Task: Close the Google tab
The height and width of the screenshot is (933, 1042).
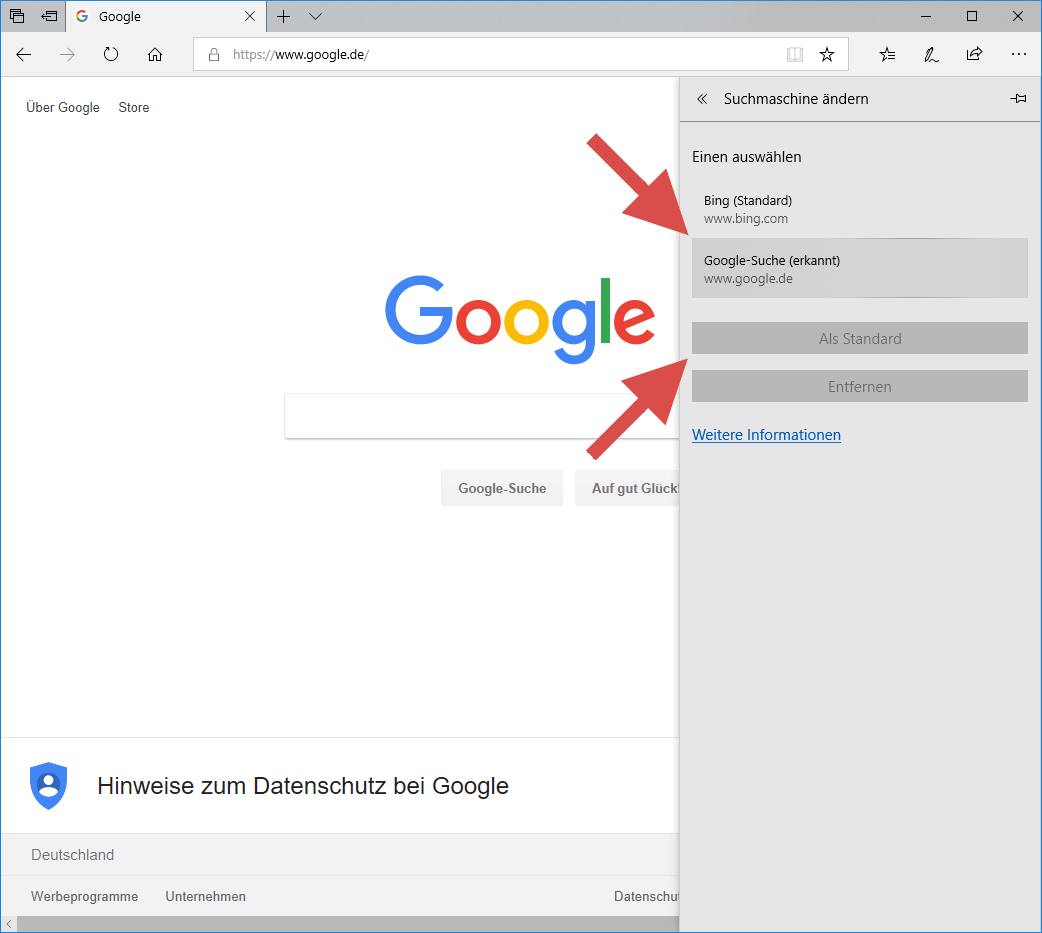Action: 250,16
